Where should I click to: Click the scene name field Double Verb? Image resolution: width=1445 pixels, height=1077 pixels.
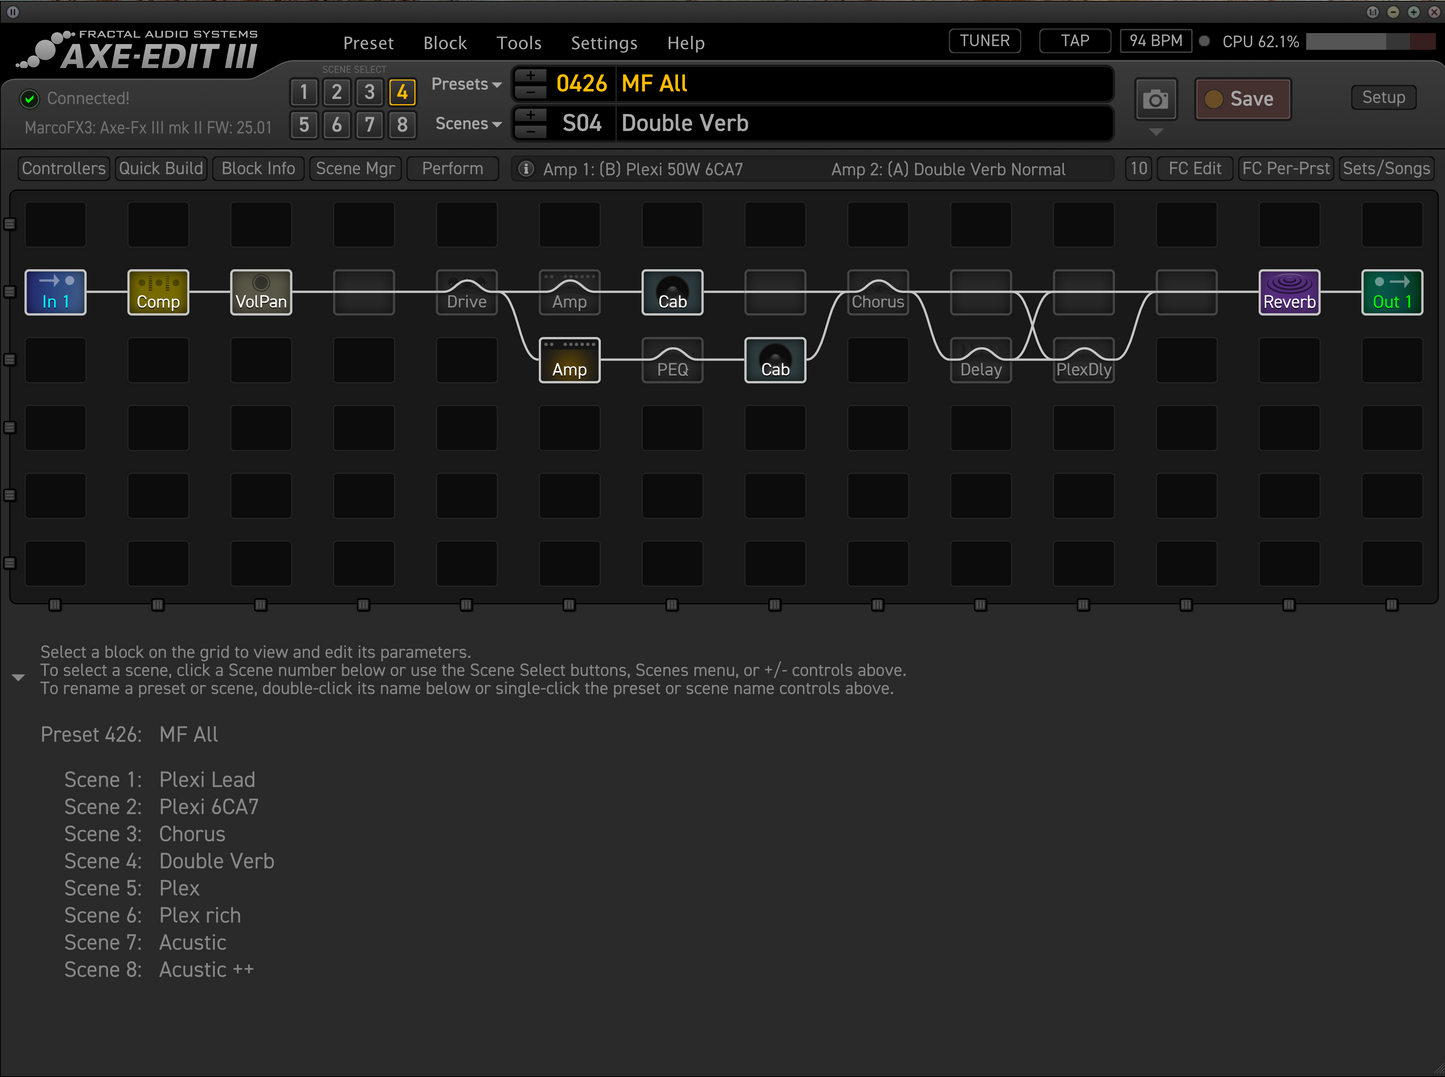865,124
